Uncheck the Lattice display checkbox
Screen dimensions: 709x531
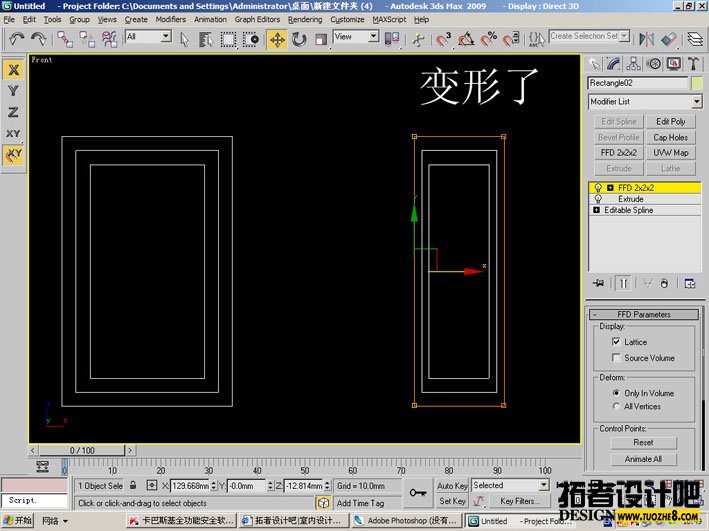click(615, 342)
